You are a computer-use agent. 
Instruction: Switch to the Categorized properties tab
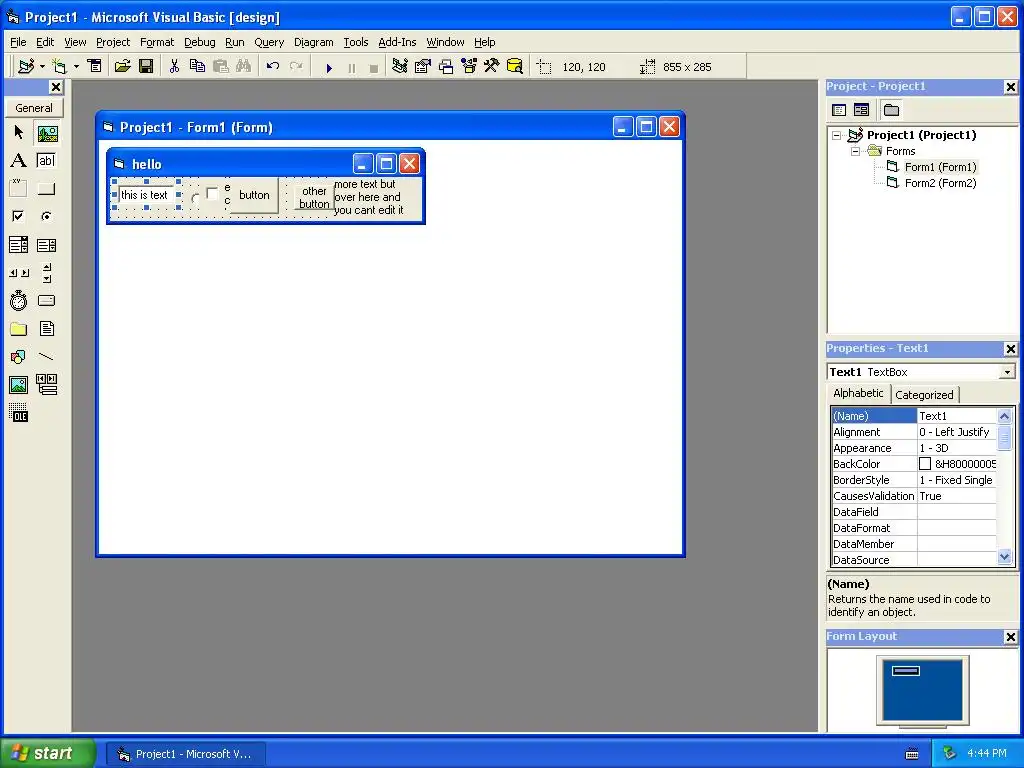point(923,394)
